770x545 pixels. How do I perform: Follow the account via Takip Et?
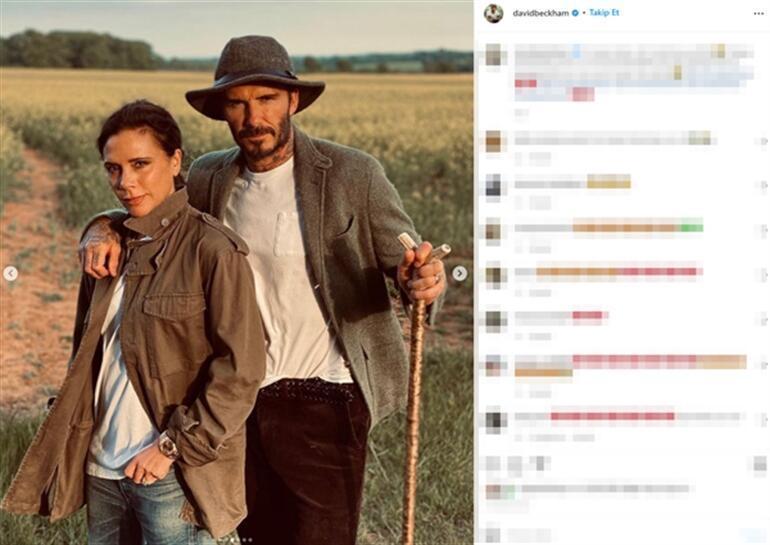click(604, 13)
